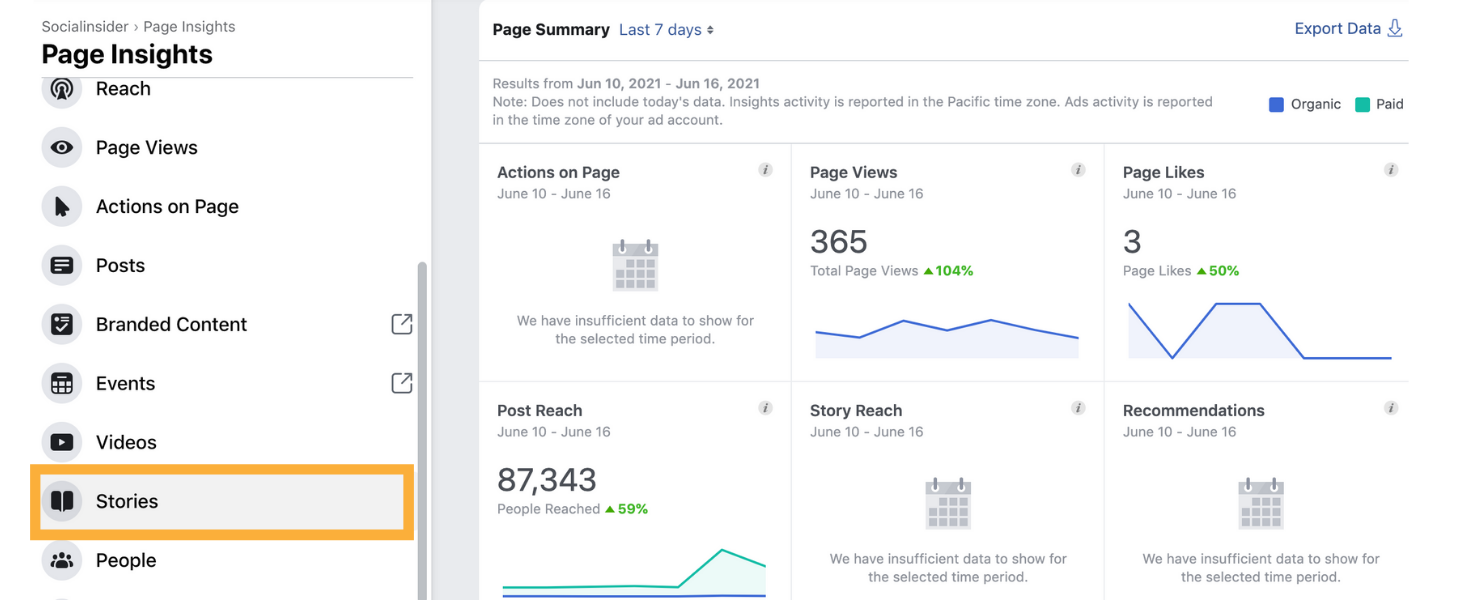Viewport: 1460px width, 600px height.
Task: Click the People group icon
Action: point(62,560)
